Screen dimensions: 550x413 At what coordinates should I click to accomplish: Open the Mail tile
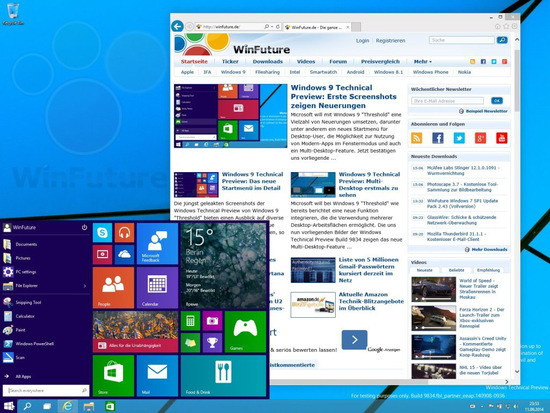[x=157, y=376]
